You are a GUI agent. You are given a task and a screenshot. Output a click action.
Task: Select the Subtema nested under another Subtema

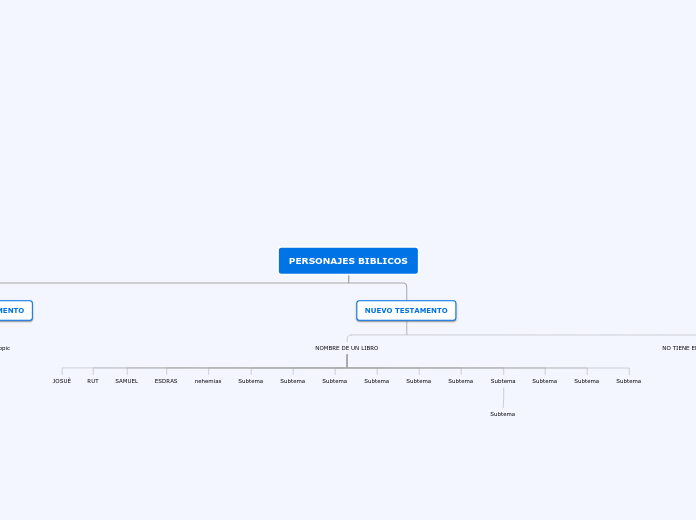502,414
